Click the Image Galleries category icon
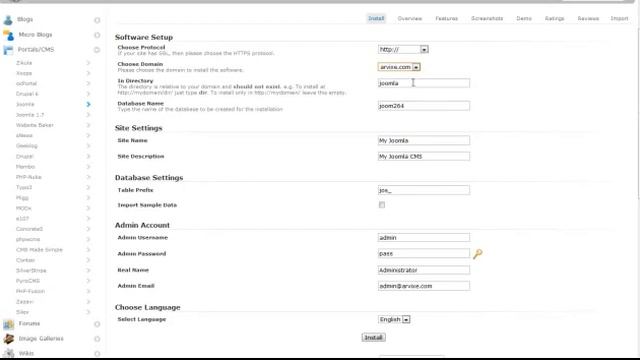This screenshot has height=360, width=640. click(9, 339)
